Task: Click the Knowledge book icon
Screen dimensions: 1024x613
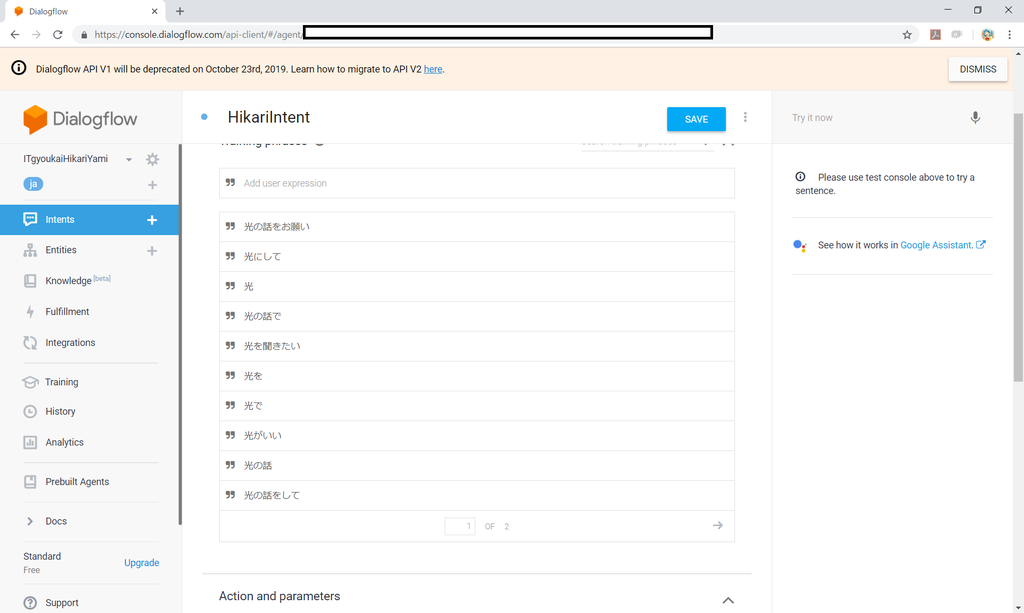Action: (x=30, y=281)
